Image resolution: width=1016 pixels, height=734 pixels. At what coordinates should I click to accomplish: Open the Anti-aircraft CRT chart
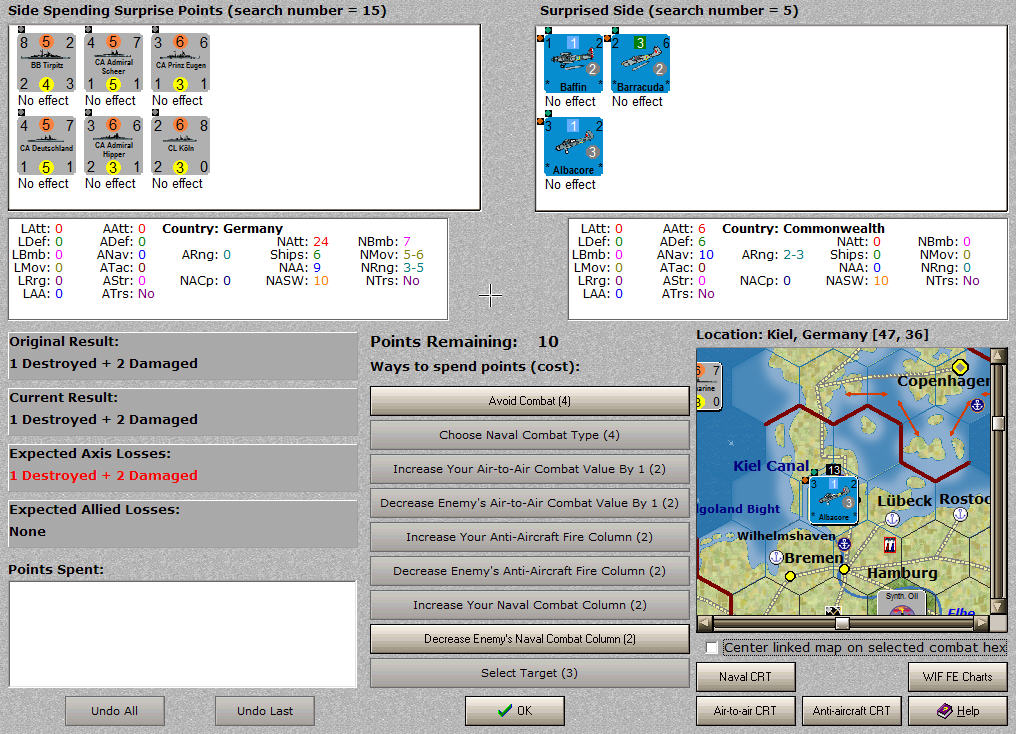click(x=851, y=711)
